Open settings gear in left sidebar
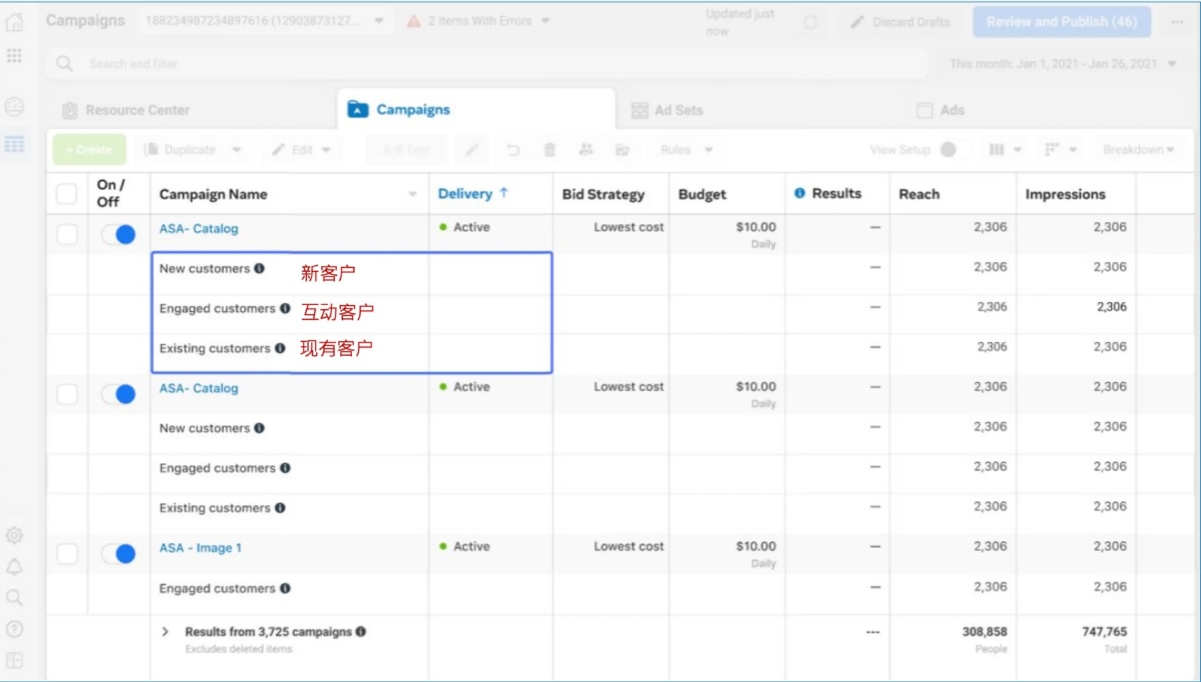The height and width of the screenshot is (682, 1201). (14, 536)
